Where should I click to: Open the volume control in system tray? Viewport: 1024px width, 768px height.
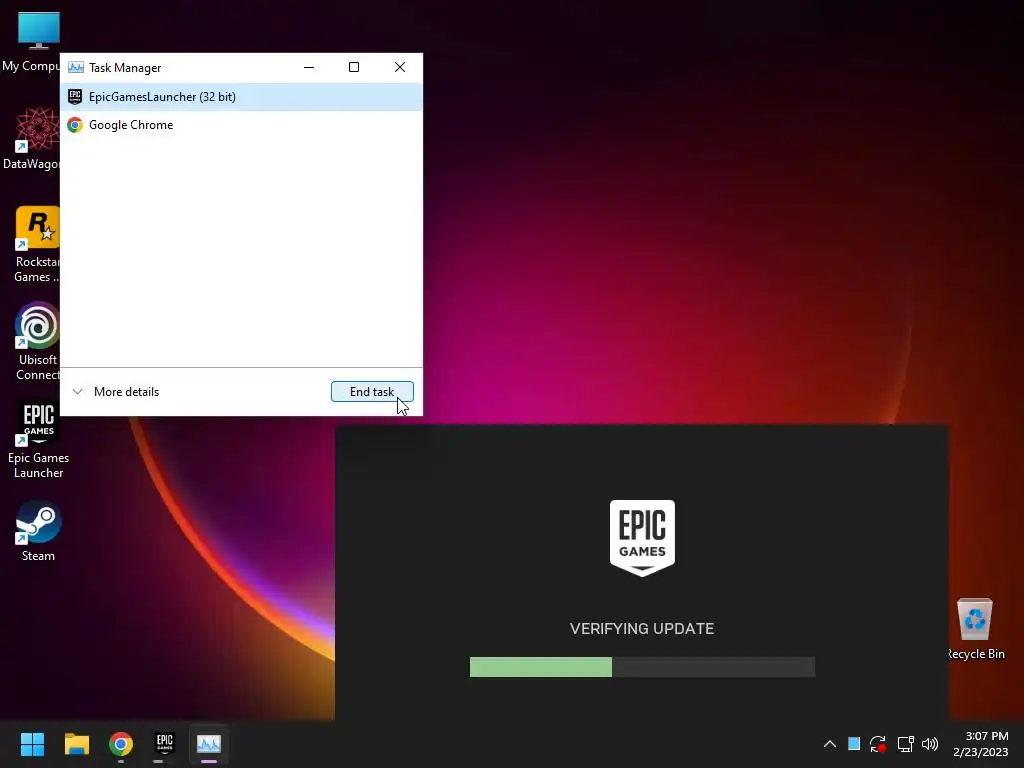(930, 744)
